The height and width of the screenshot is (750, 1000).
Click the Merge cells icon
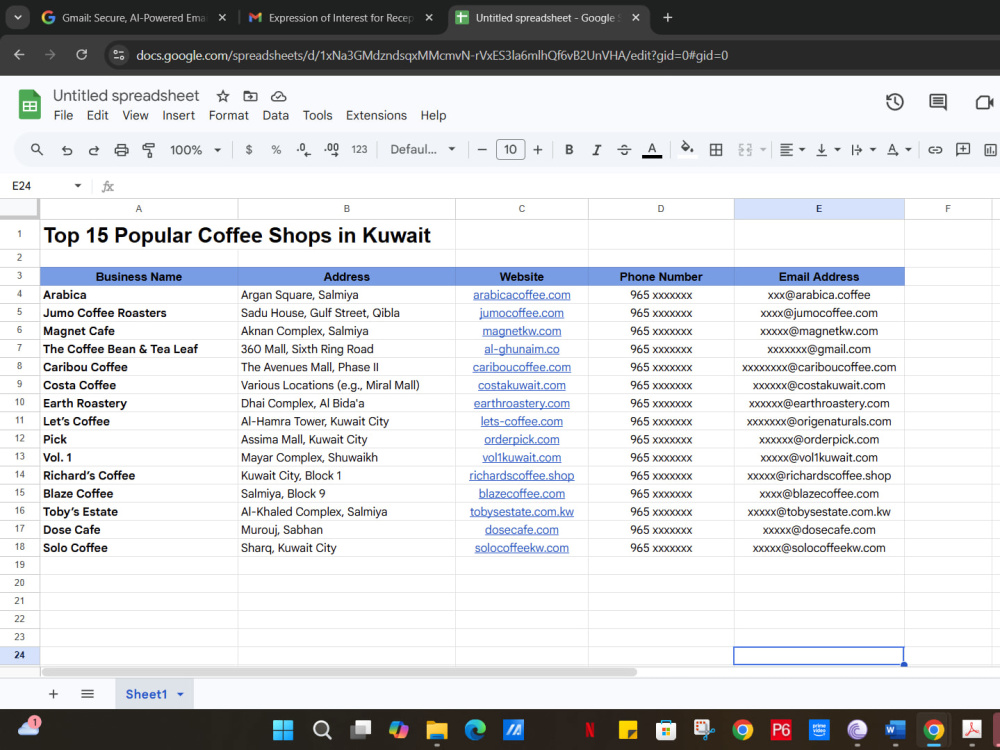pyautogui.click(x=745, y=149)
